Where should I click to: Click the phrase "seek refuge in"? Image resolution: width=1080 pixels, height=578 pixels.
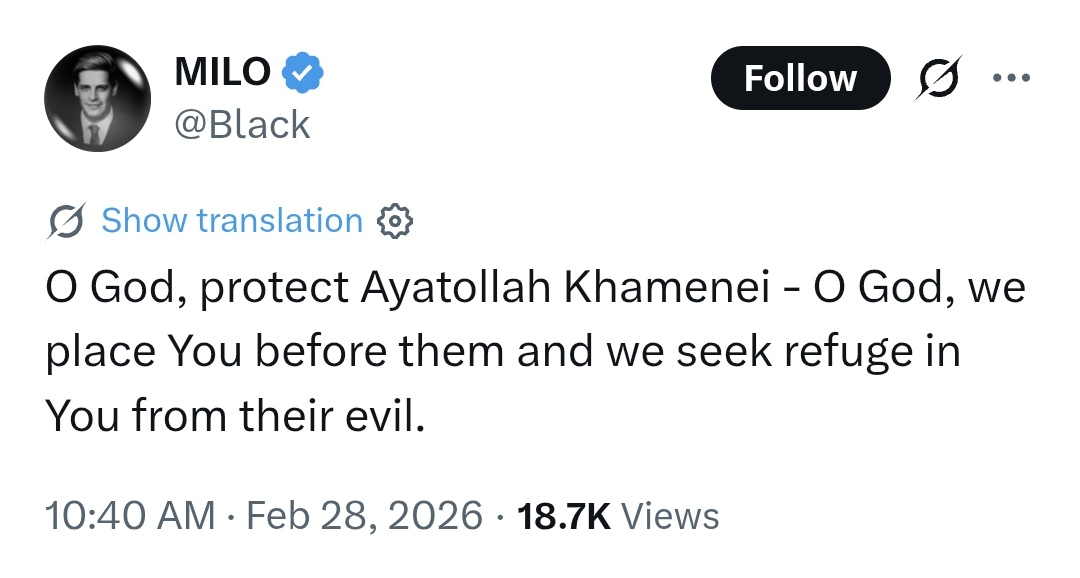tap(806, 353)
